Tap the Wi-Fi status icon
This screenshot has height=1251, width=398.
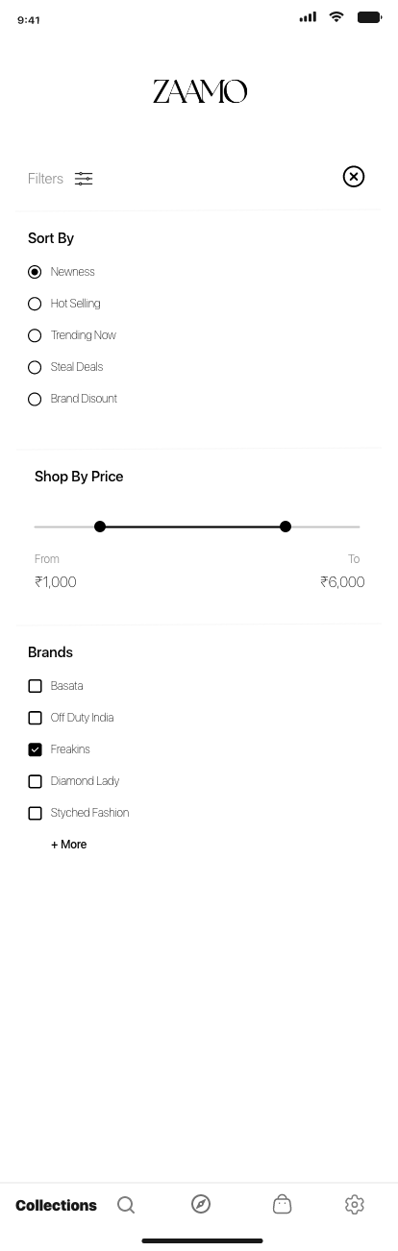(336, 17)
